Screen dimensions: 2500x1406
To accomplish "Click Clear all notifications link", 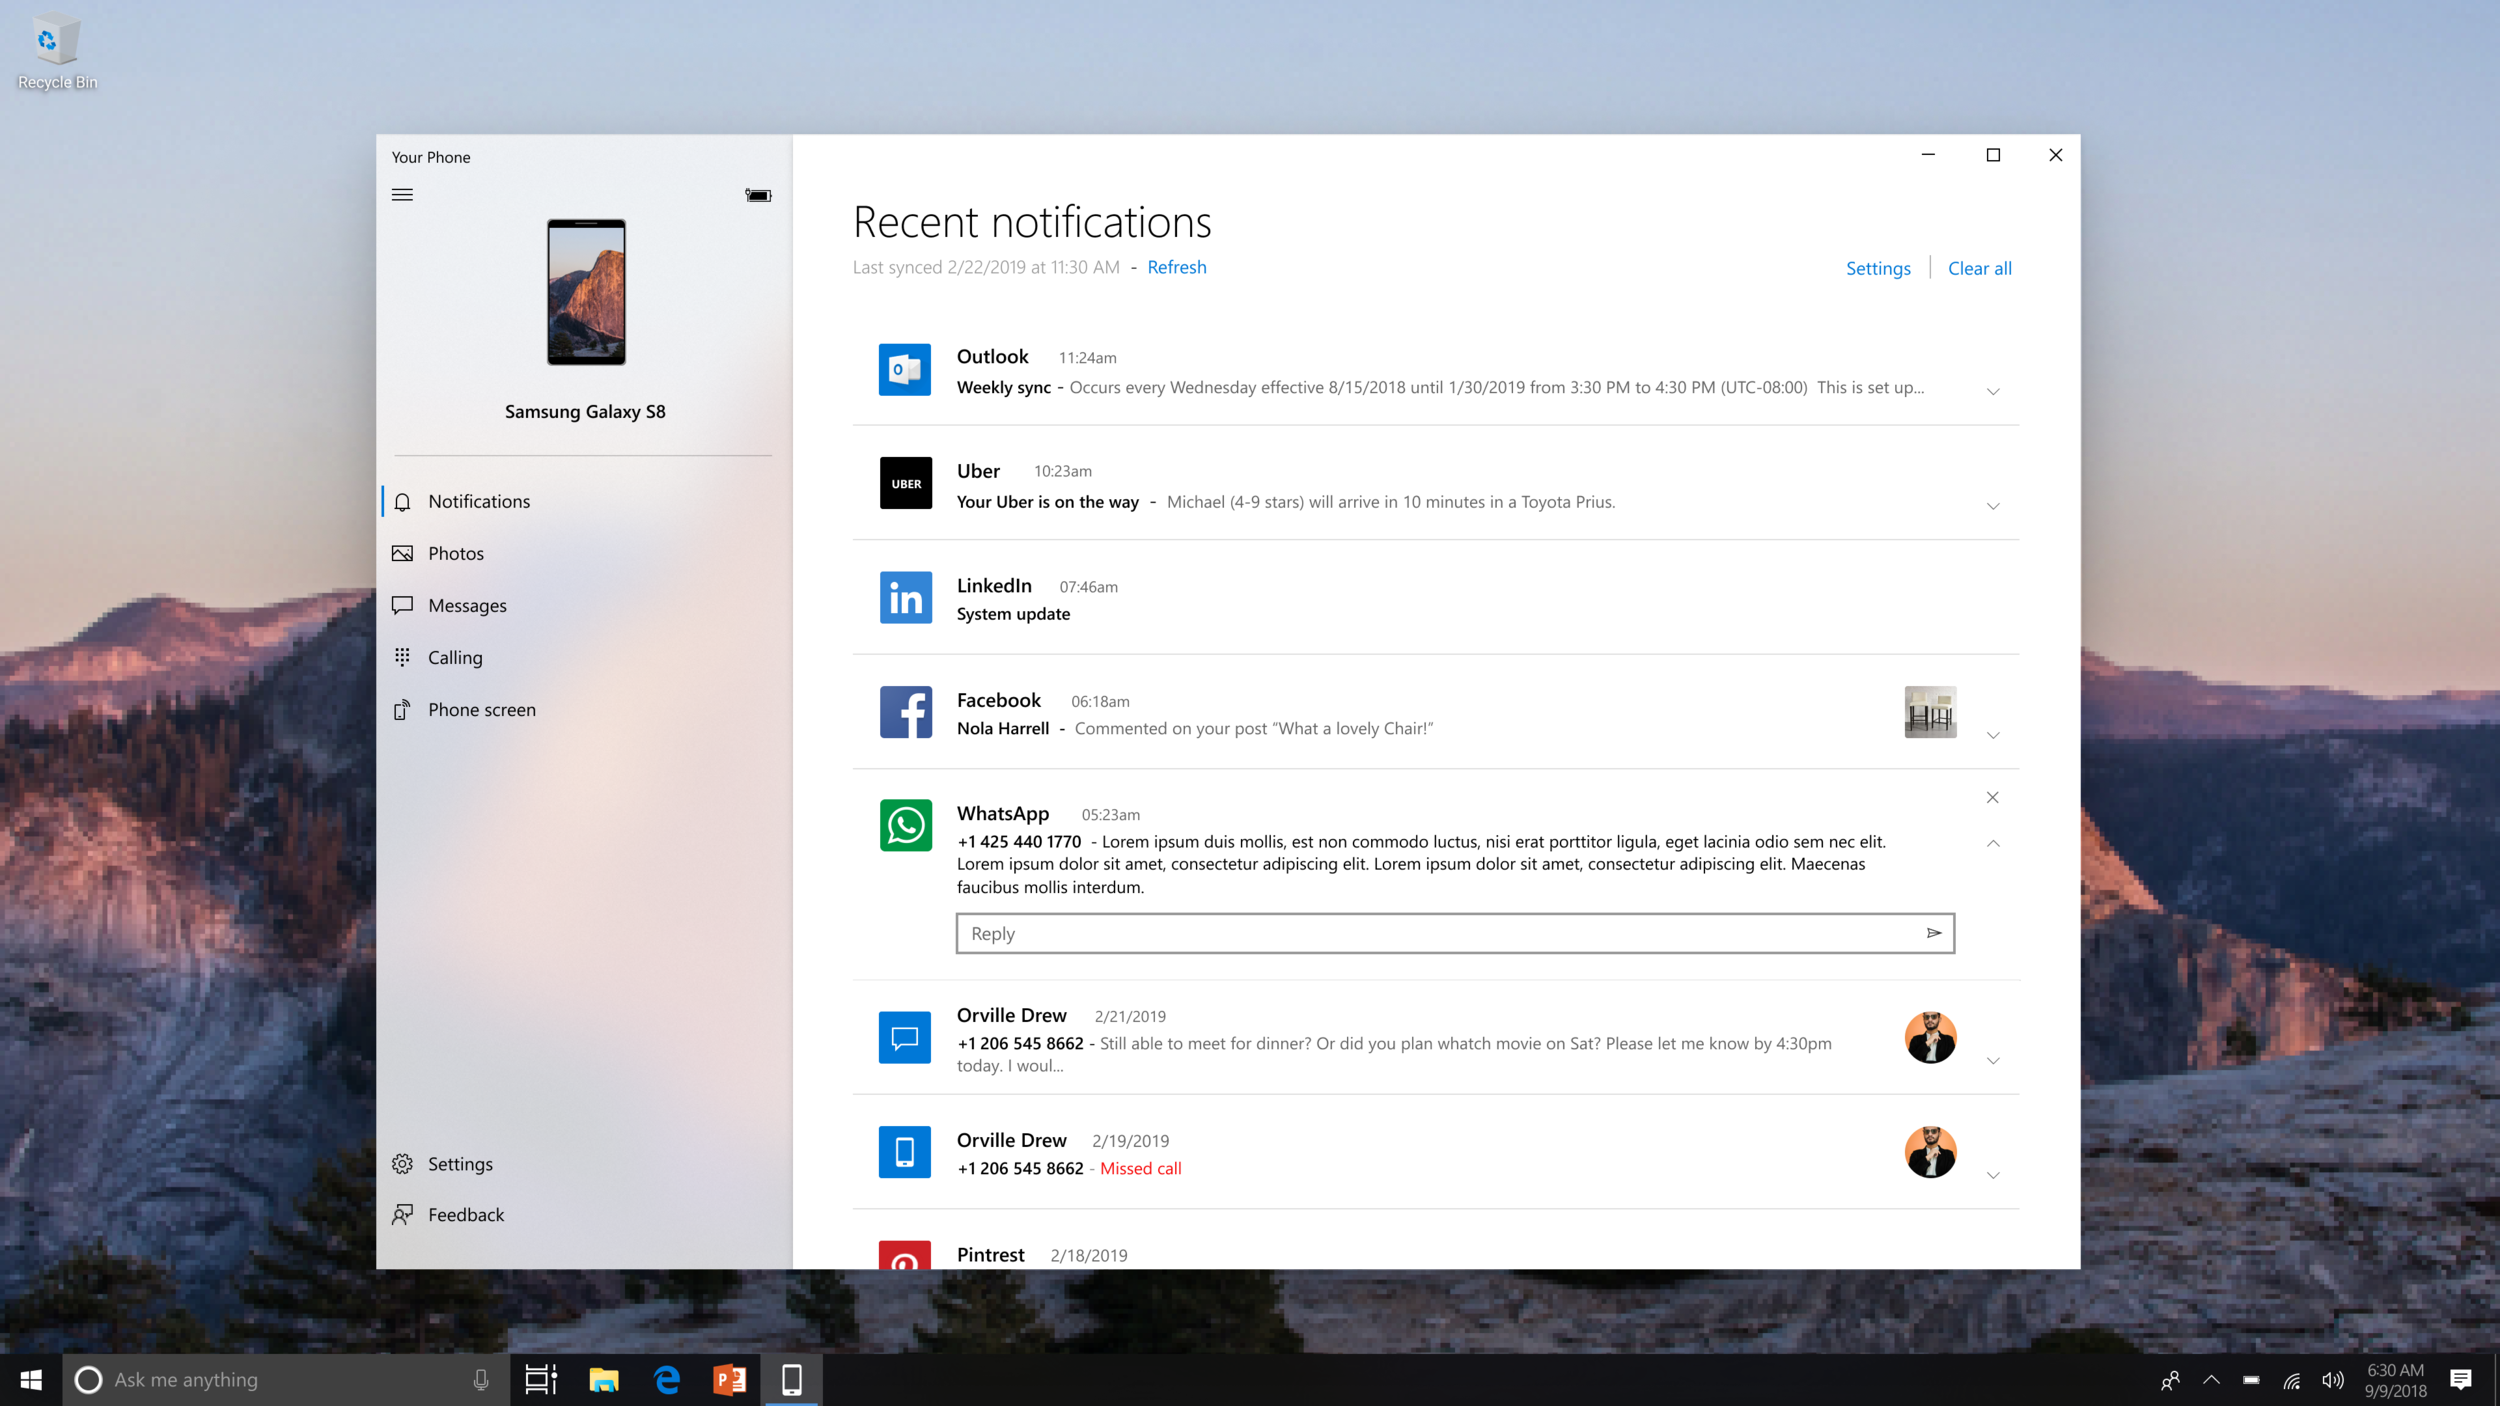I will tap(1979, 268).
